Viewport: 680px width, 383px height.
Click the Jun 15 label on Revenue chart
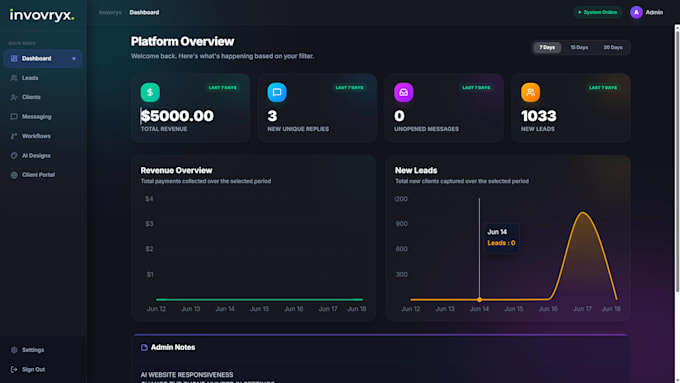click(259, 309)
